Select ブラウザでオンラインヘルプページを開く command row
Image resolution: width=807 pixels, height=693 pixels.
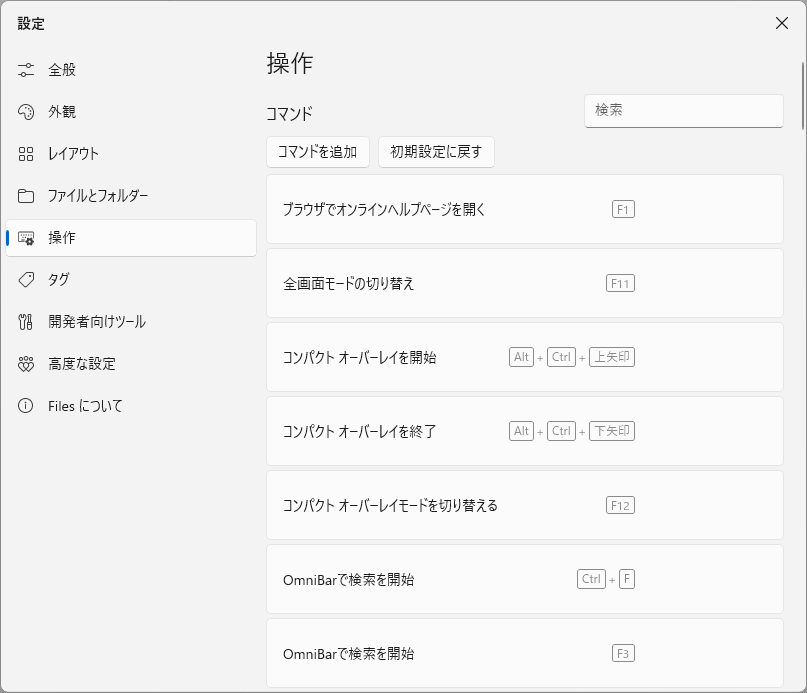524,209
